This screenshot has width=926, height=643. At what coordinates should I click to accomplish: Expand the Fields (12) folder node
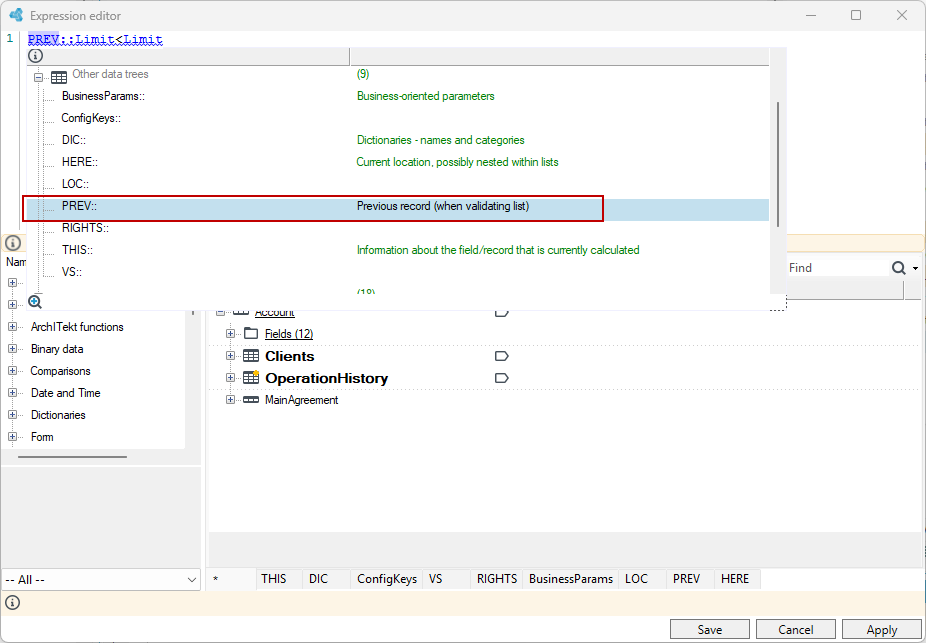pos(231,334)
